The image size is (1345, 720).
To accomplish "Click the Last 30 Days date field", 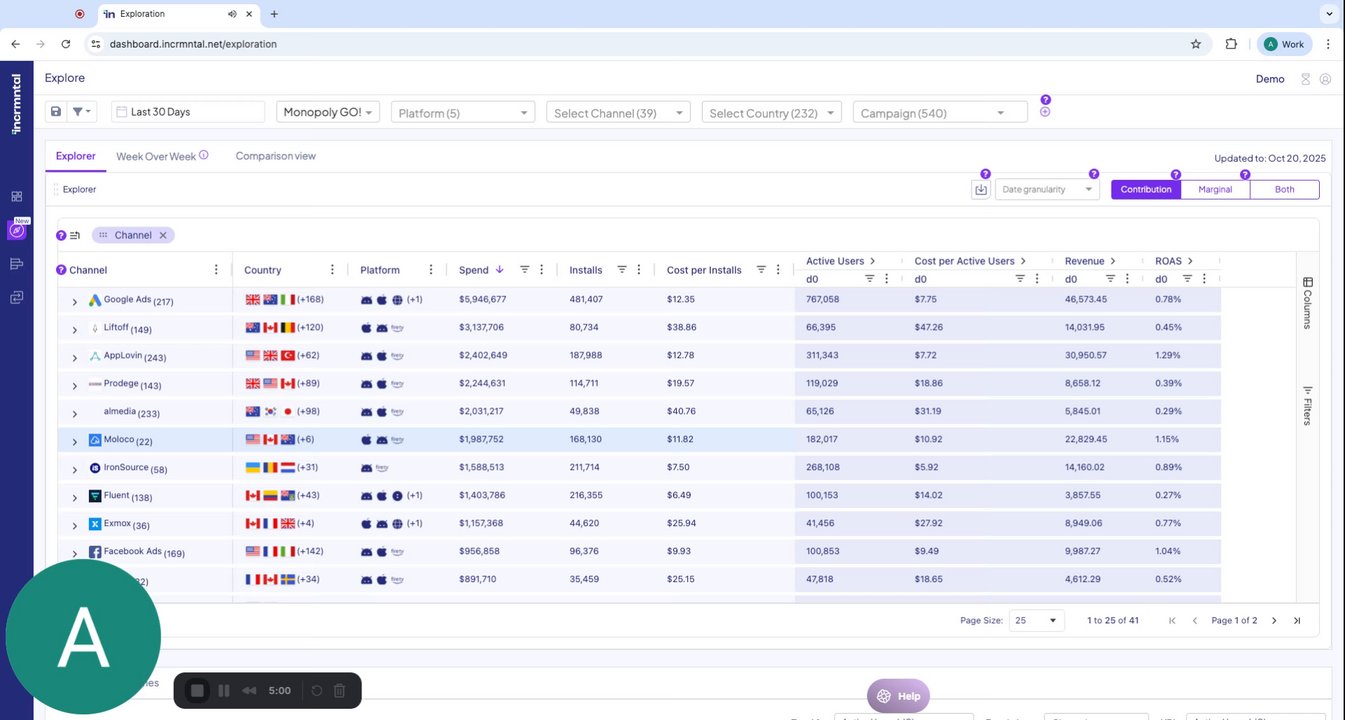I will [x=188, y=112].
